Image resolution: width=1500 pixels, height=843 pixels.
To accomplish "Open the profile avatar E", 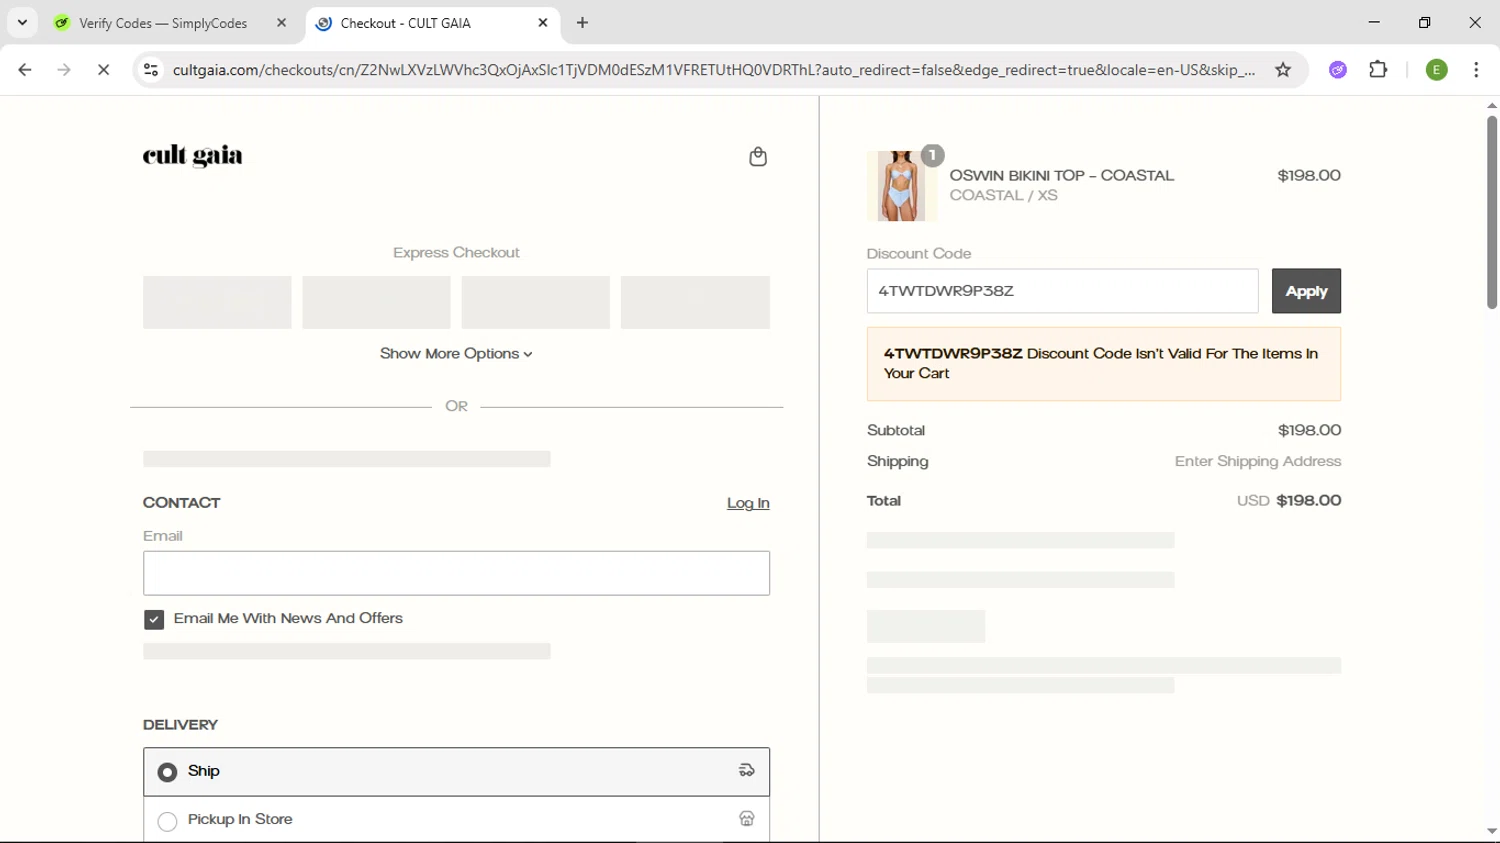I will click(1436, 70).
